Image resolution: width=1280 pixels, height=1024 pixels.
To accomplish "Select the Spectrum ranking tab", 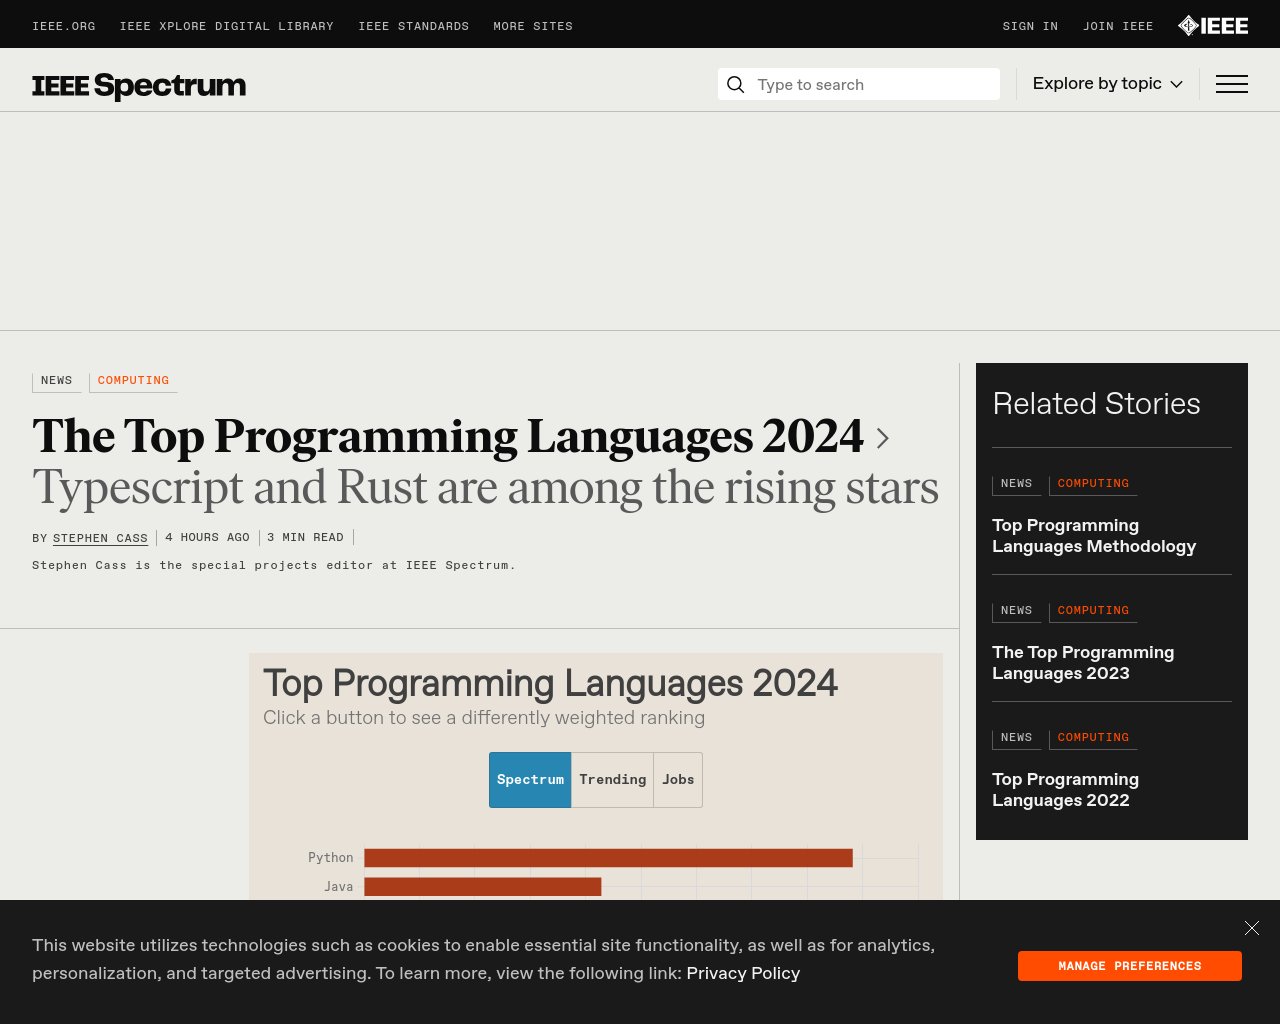I will click(x=530, y=780).
